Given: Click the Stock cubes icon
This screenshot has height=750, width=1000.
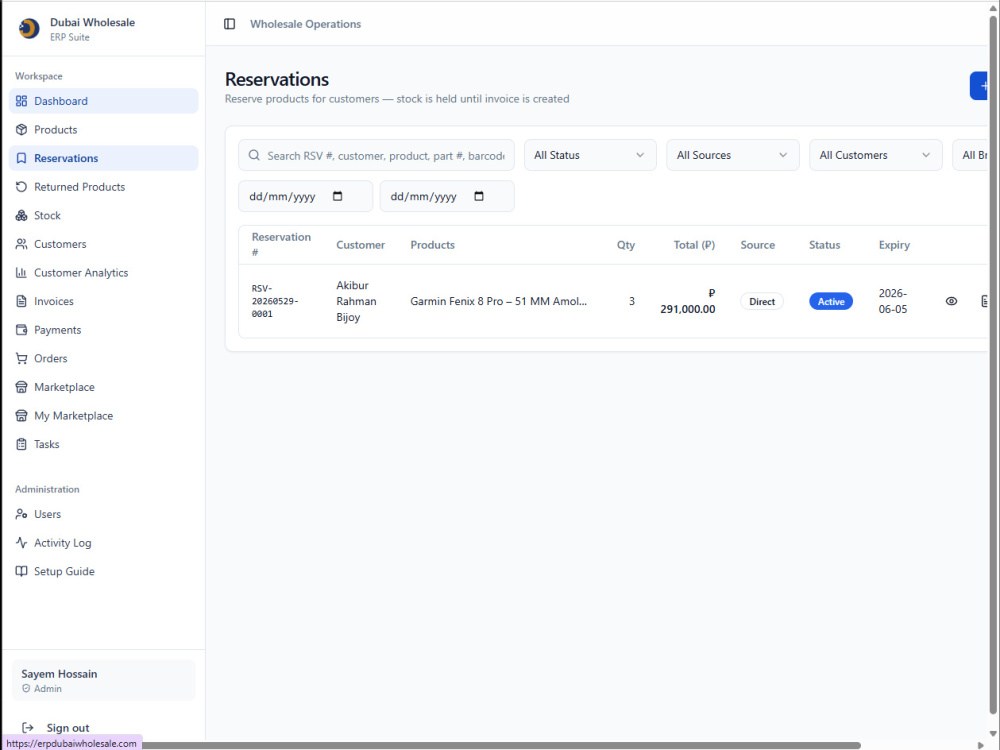Looking at the screenshot, I should point(22,216).
